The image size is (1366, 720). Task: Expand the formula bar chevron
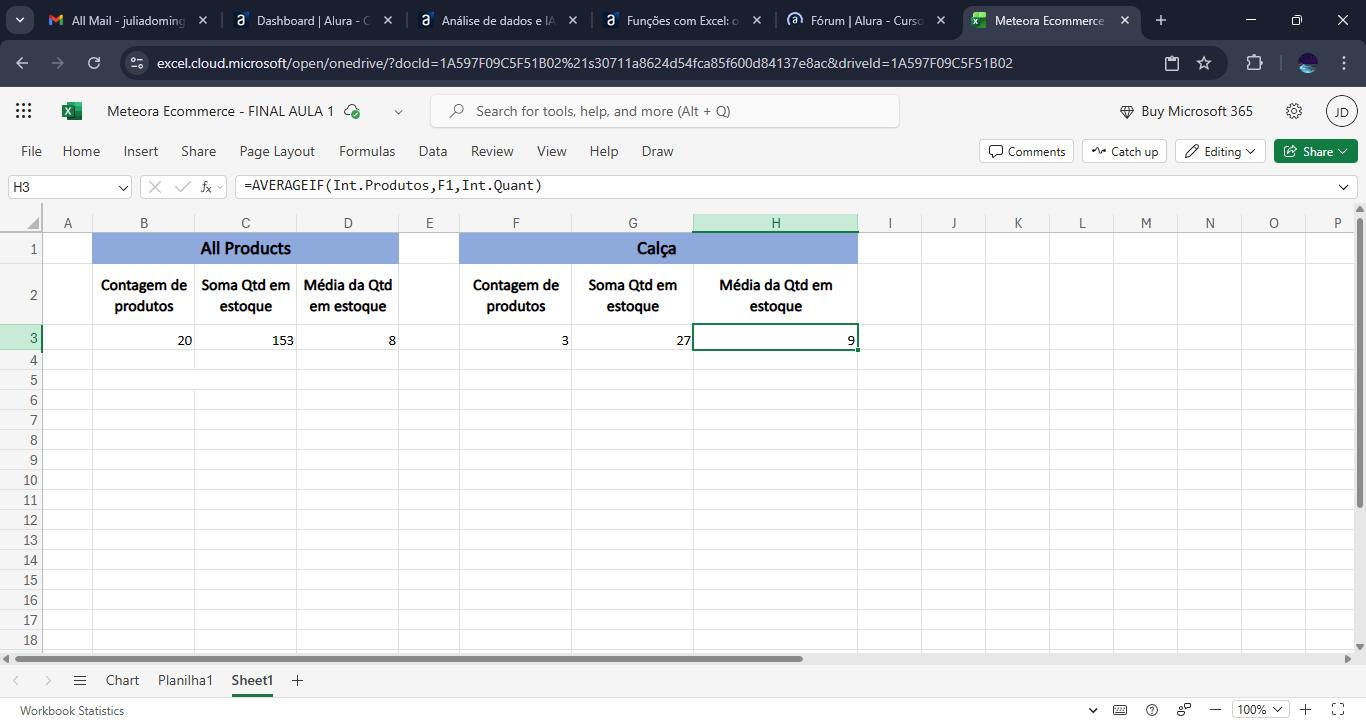pyautogui.click(x=1343, y=187)
